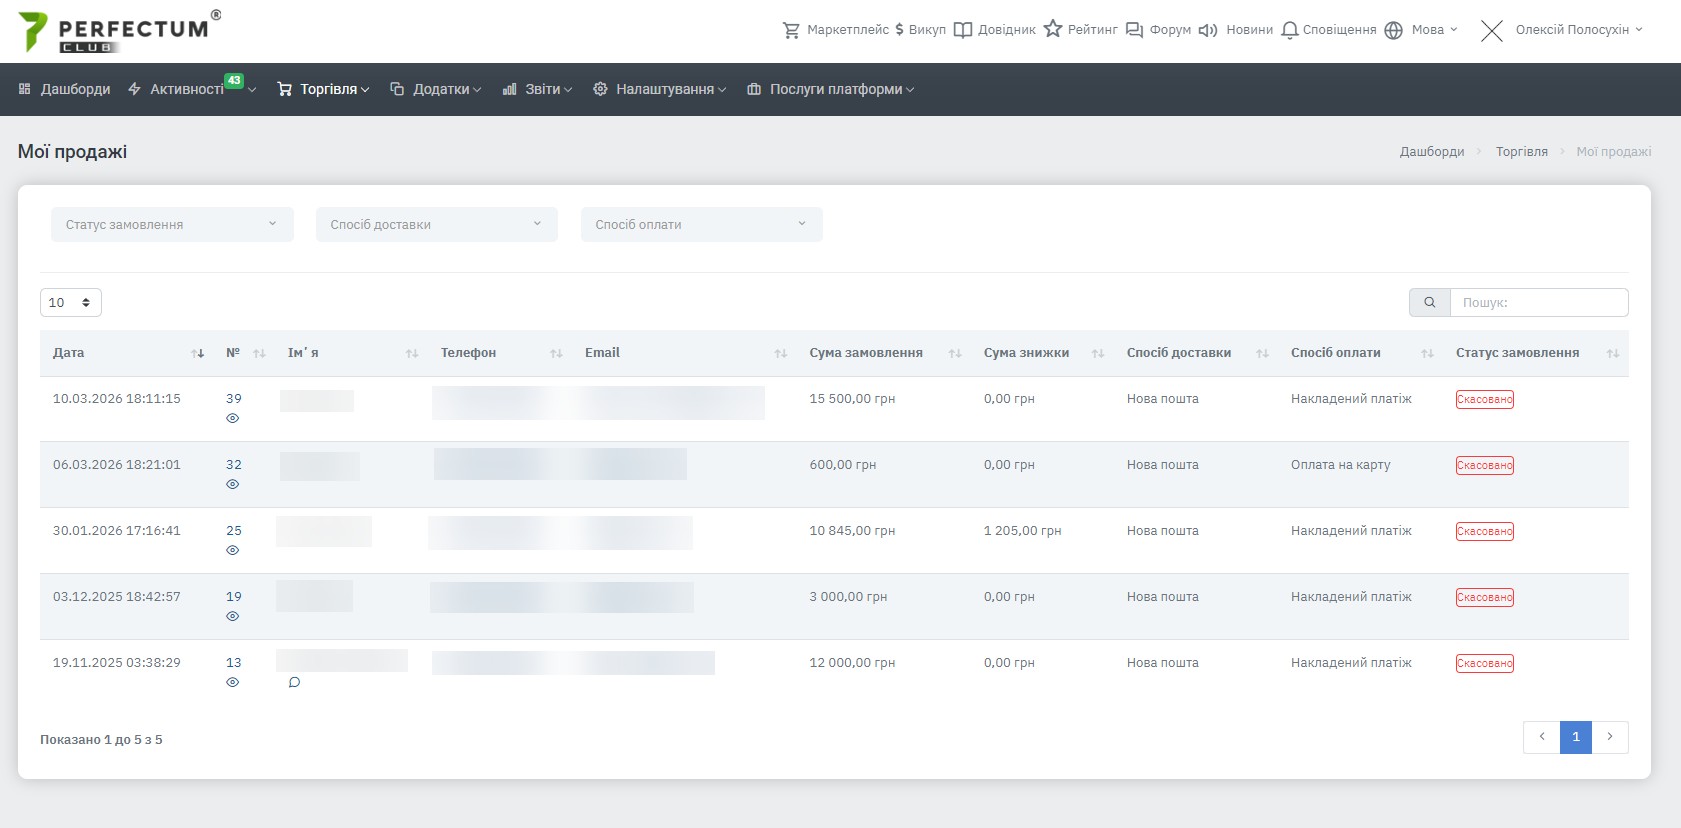The image size is (1681, 828).
Task: Open the Marketplace cart icon
Action: (x=791, y=30)
